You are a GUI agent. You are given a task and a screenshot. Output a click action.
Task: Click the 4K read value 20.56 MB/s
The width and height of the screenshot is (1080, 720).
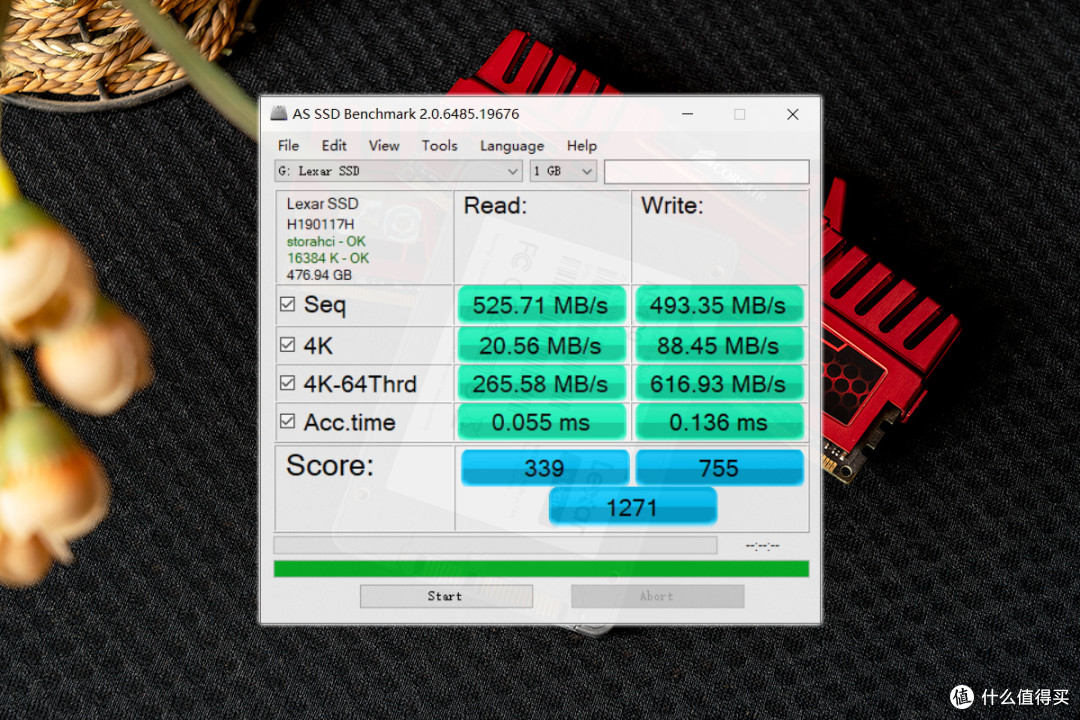pyautogui.click(x=541, y=345)
